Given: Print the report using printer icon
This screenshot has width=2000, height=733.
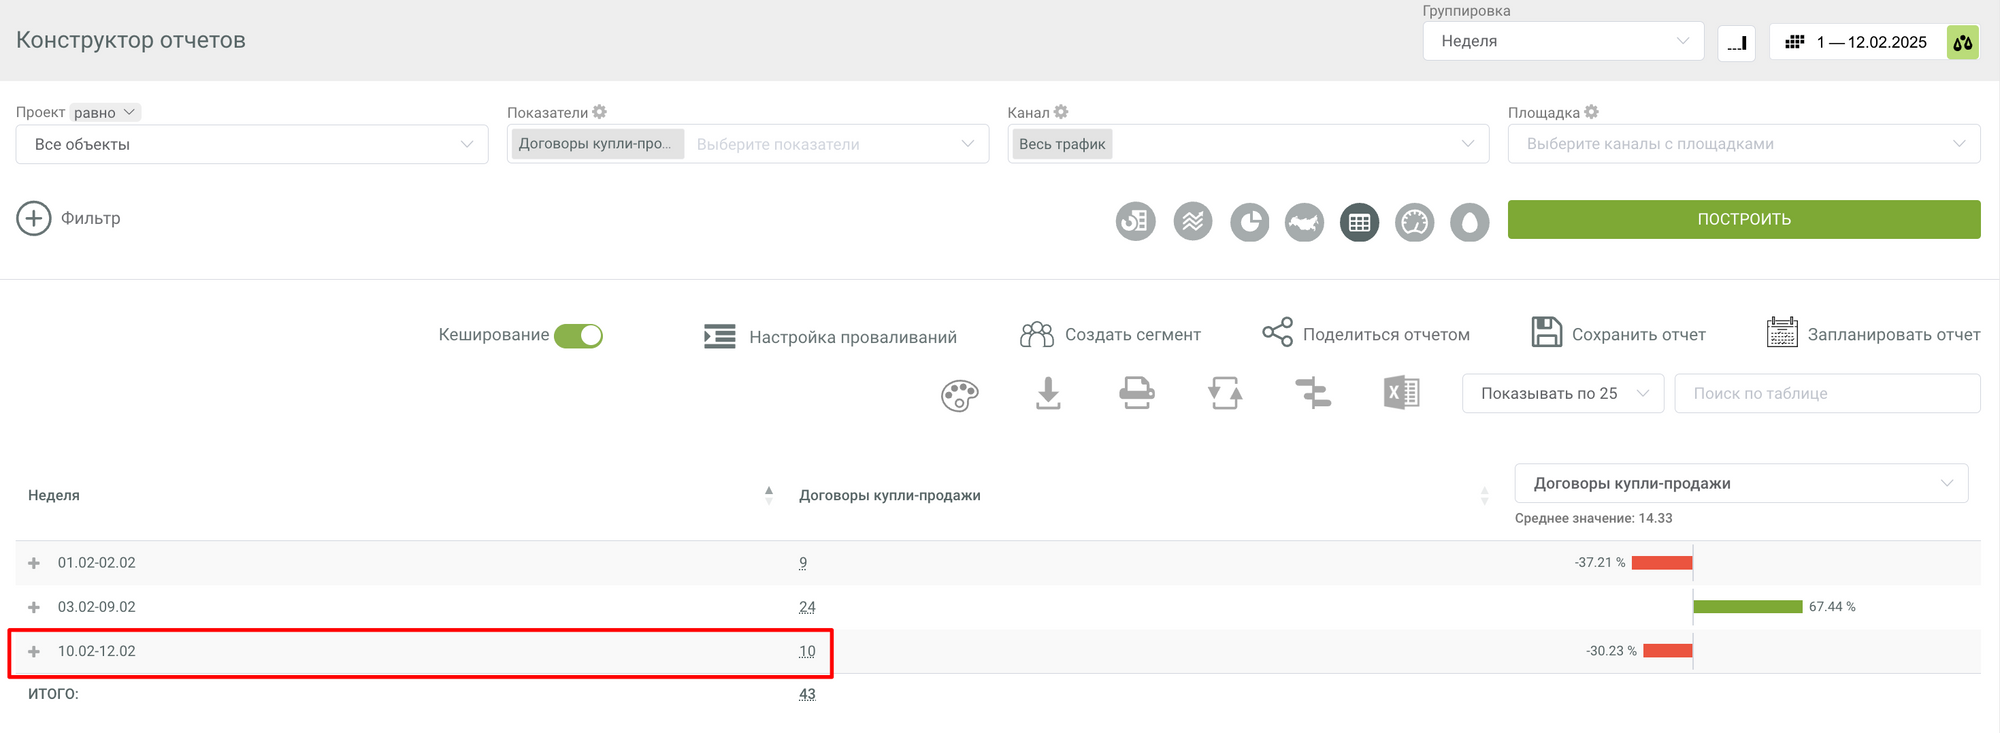Looking at the screenshot, I should pyautogui.click(x=1136, y=394).
